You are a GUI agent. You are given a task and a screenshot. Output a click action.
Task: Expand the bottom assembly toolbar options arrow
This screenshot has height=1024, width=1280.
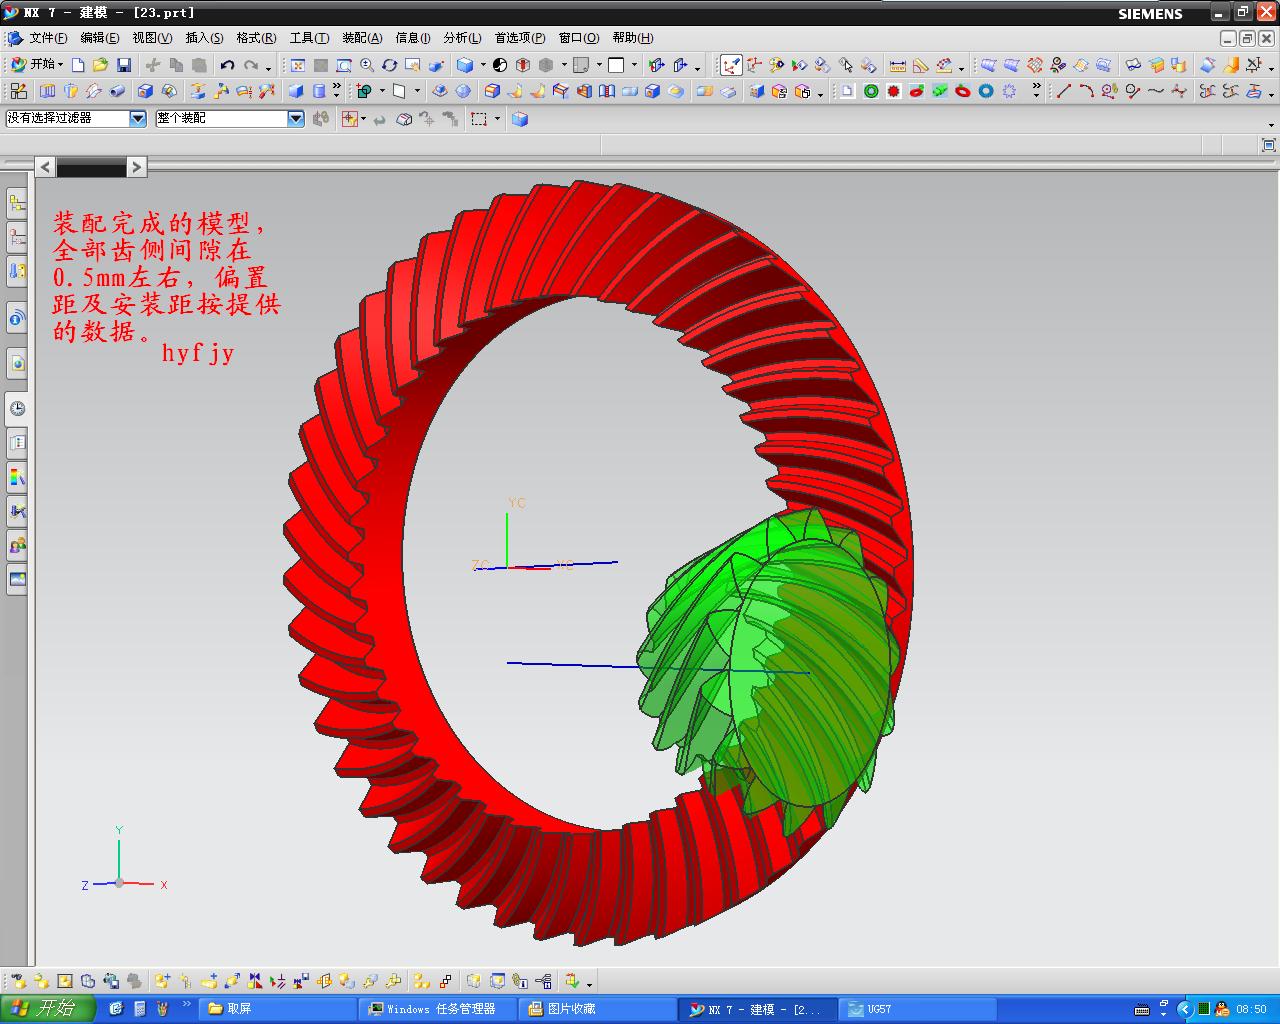[x=590, y=983]
